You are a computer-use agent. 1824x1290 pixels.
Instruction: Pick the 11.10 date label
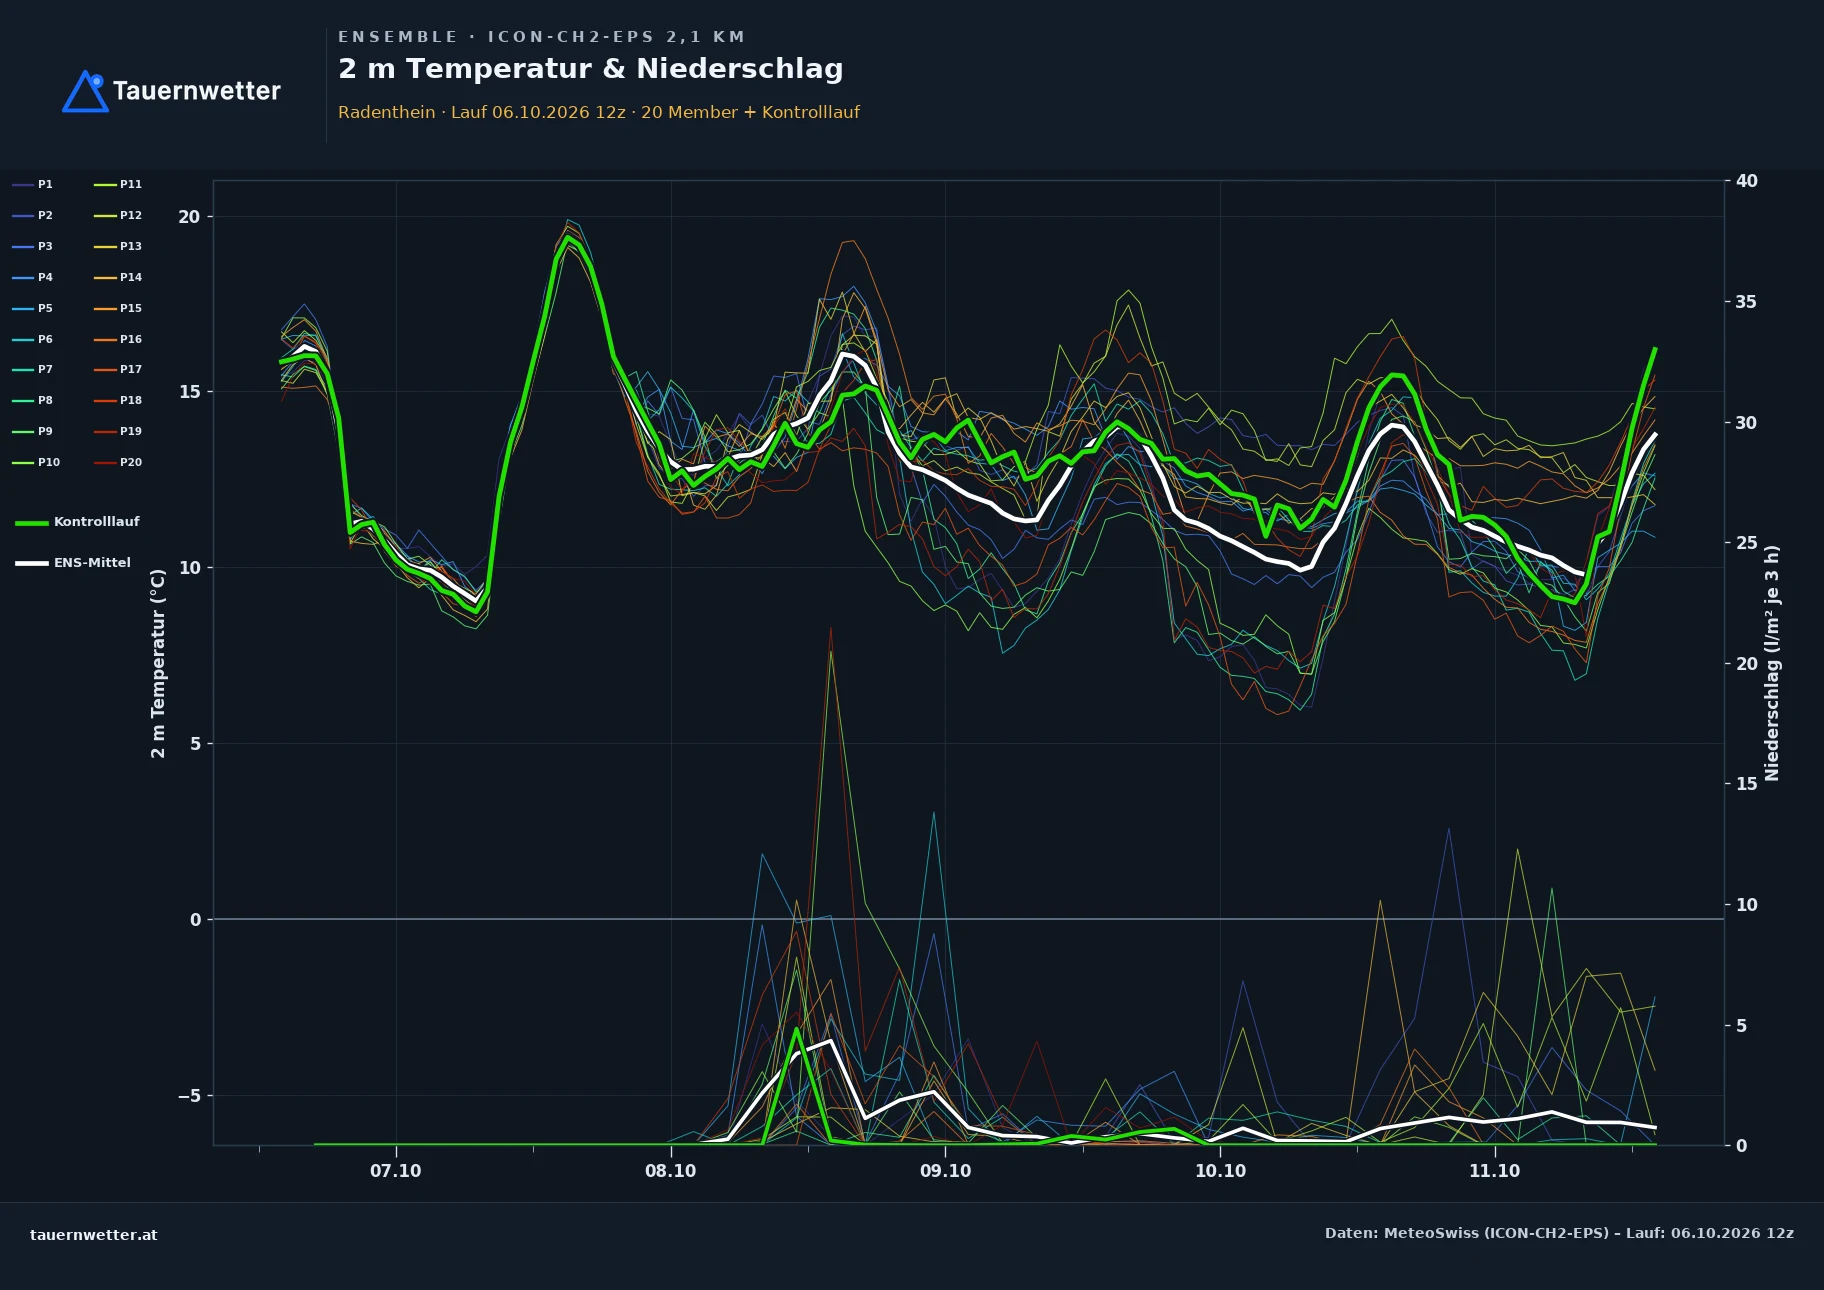coord(1494,1171)
